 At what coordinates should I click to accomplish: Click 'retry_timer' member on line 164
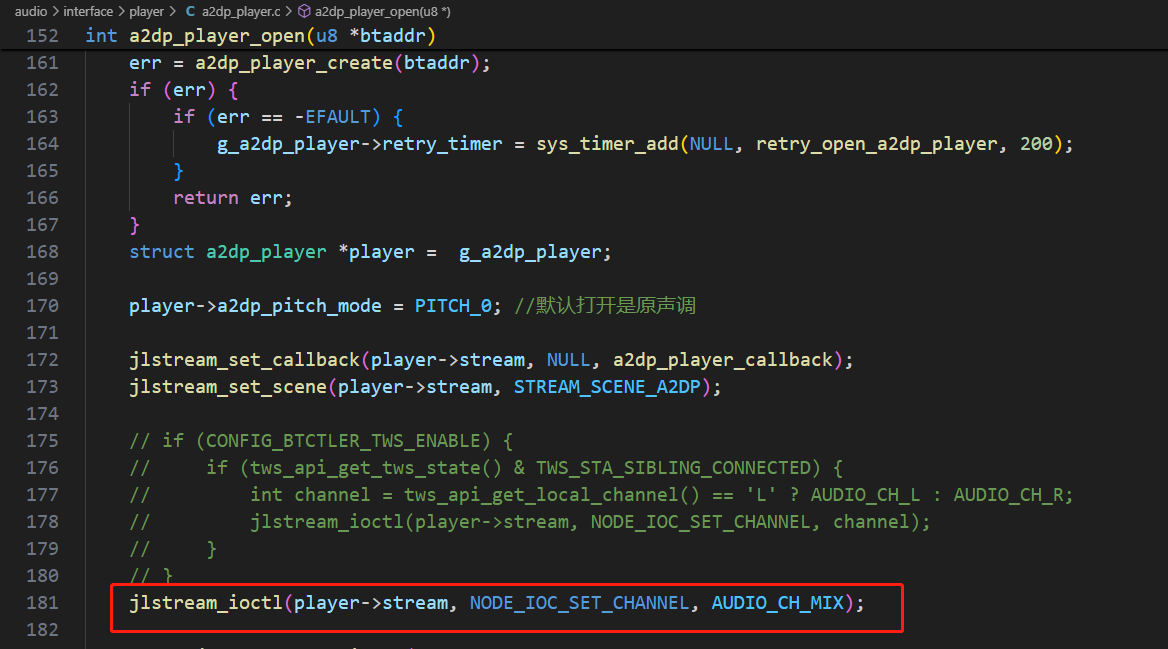[x=442, y=144]
